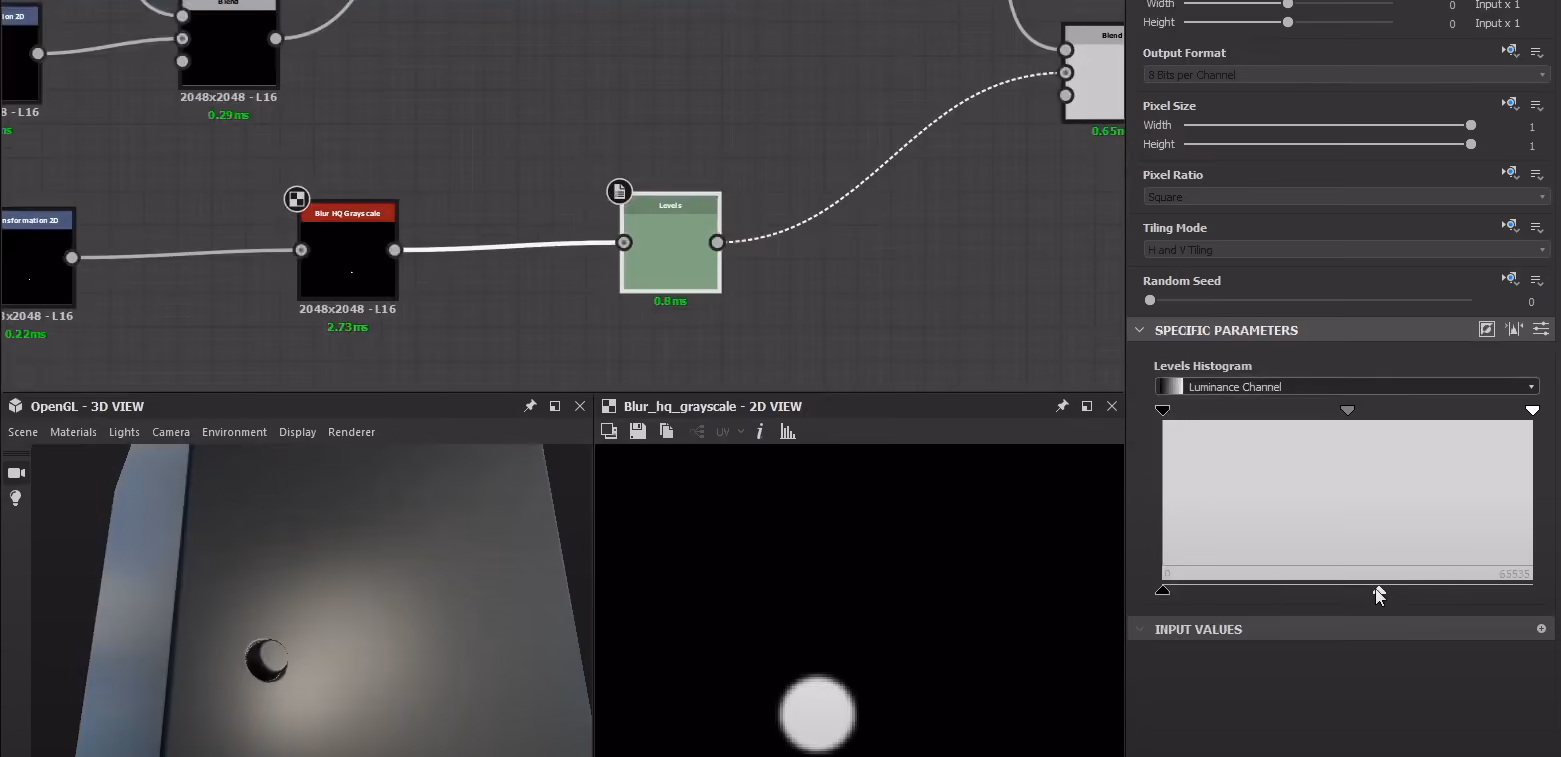Click the copy to clipboard icon in 2D View
This screenshot has width=1561, height=757.
(667, 431)
